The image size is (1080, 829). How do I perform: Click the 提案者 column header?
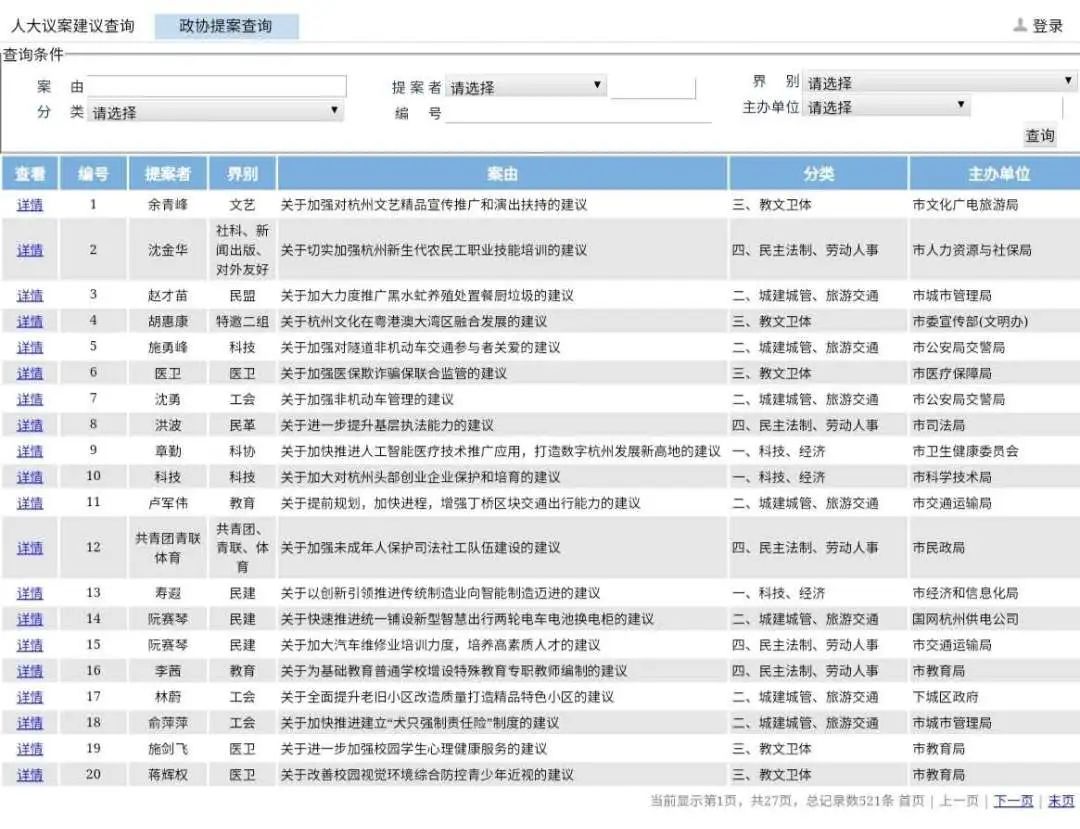[167, 174]
